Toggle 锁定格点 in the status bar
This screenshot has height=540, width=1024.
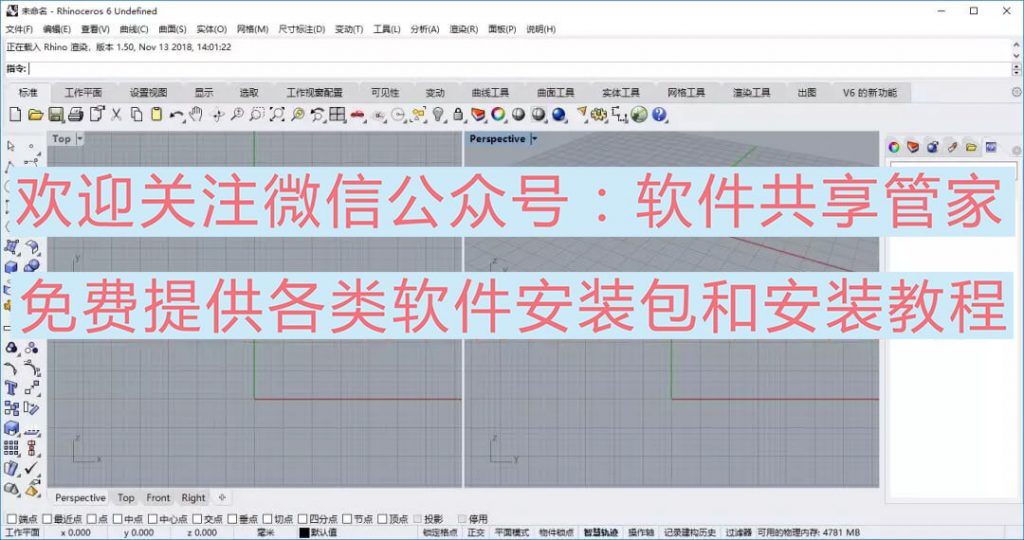coord(440,533)
